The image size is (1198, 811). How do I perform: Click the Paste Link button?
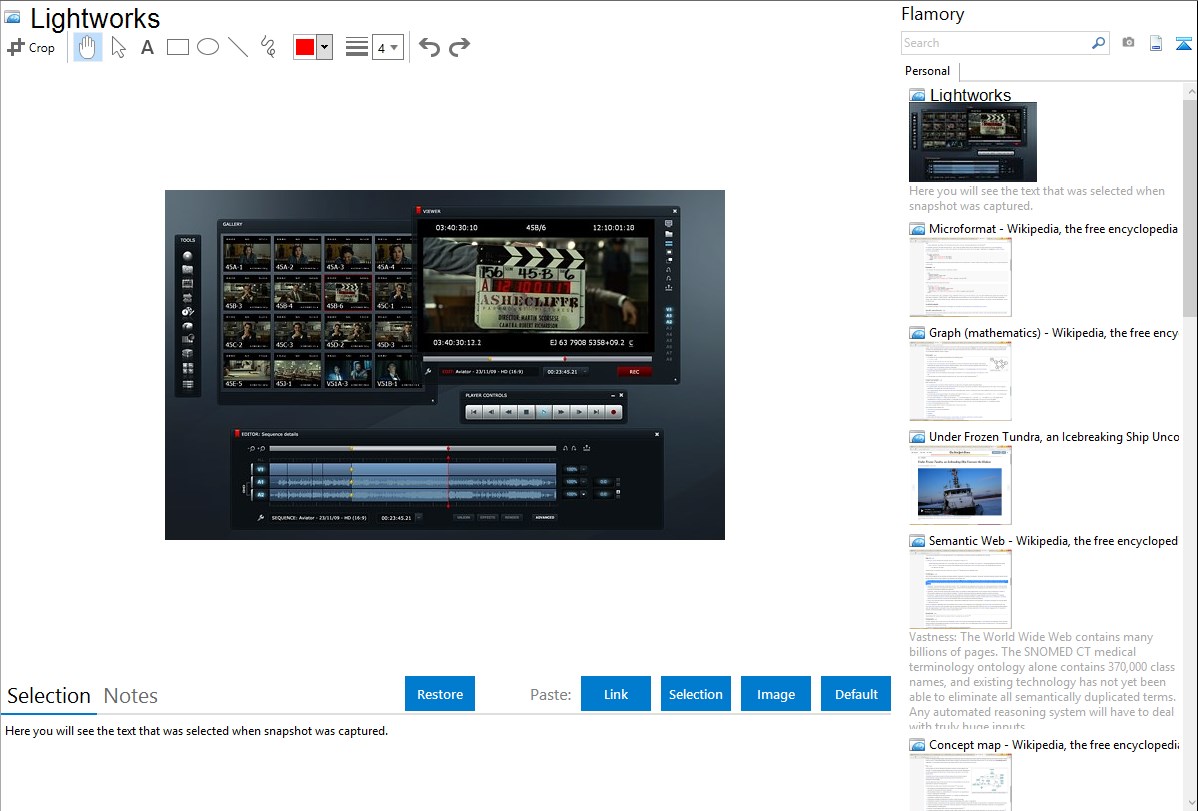click(615, 694)
